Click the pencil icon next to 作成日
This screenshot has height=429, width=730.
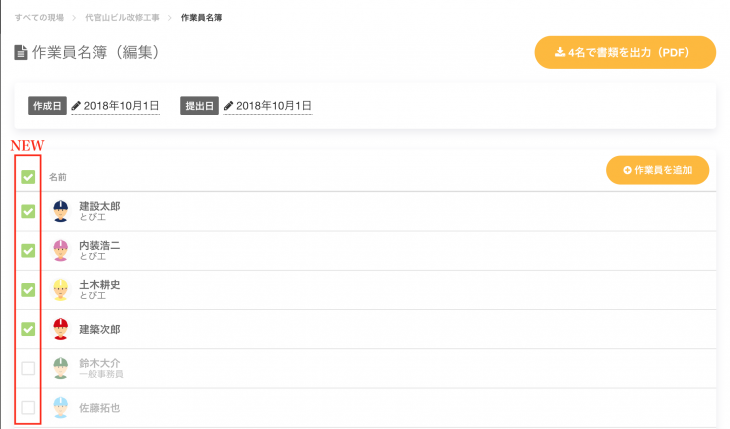(x=76, y=106)
